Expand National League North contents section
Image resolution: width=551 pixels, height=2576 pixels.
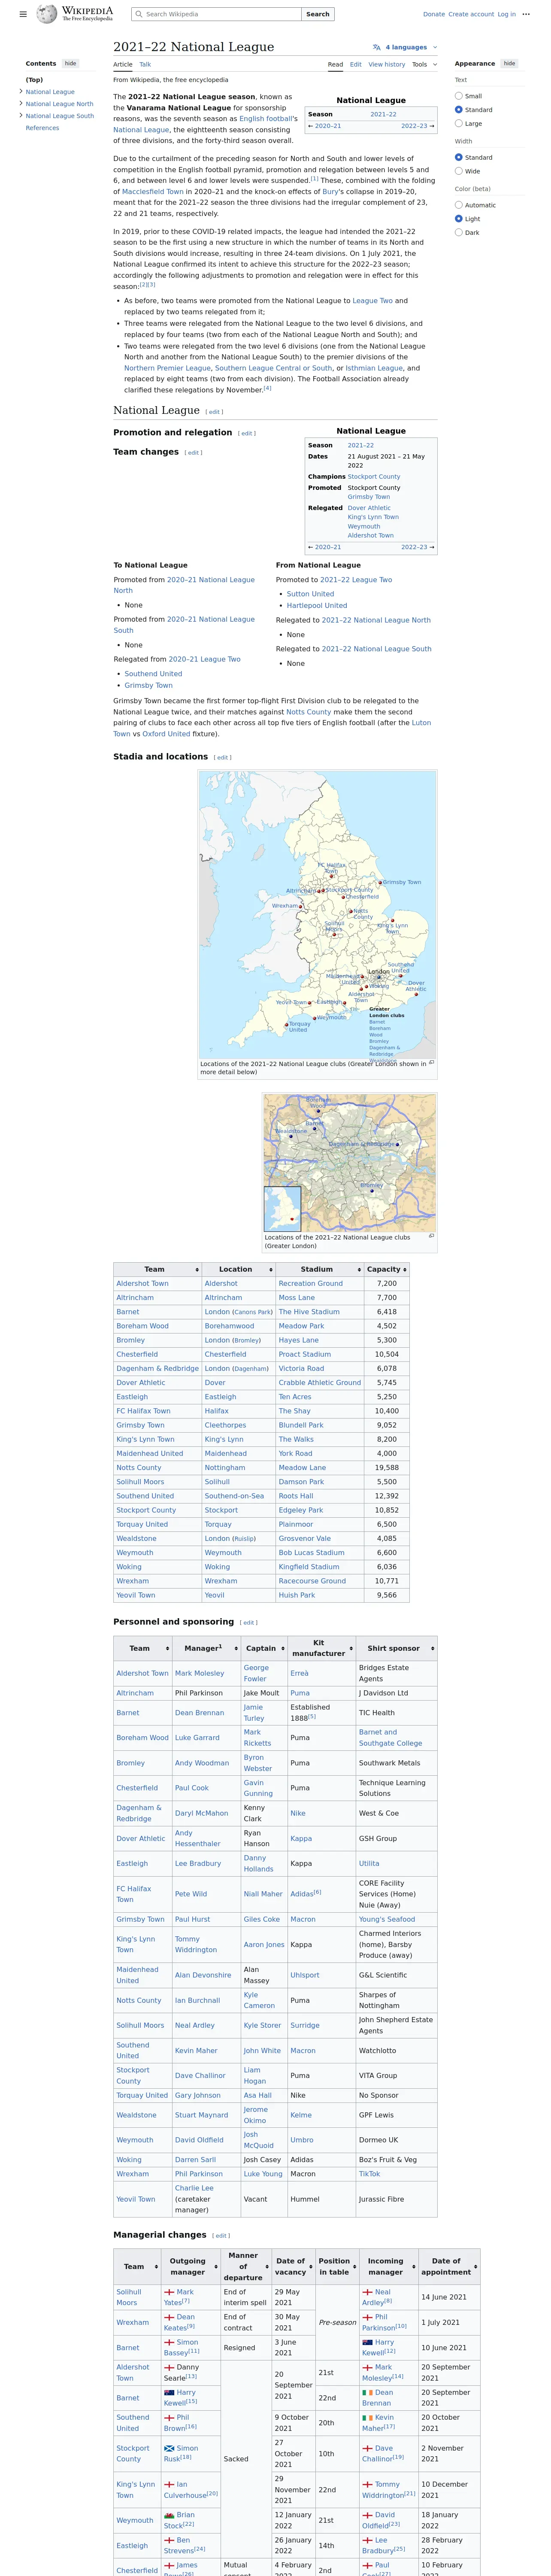tap(21, 103)
